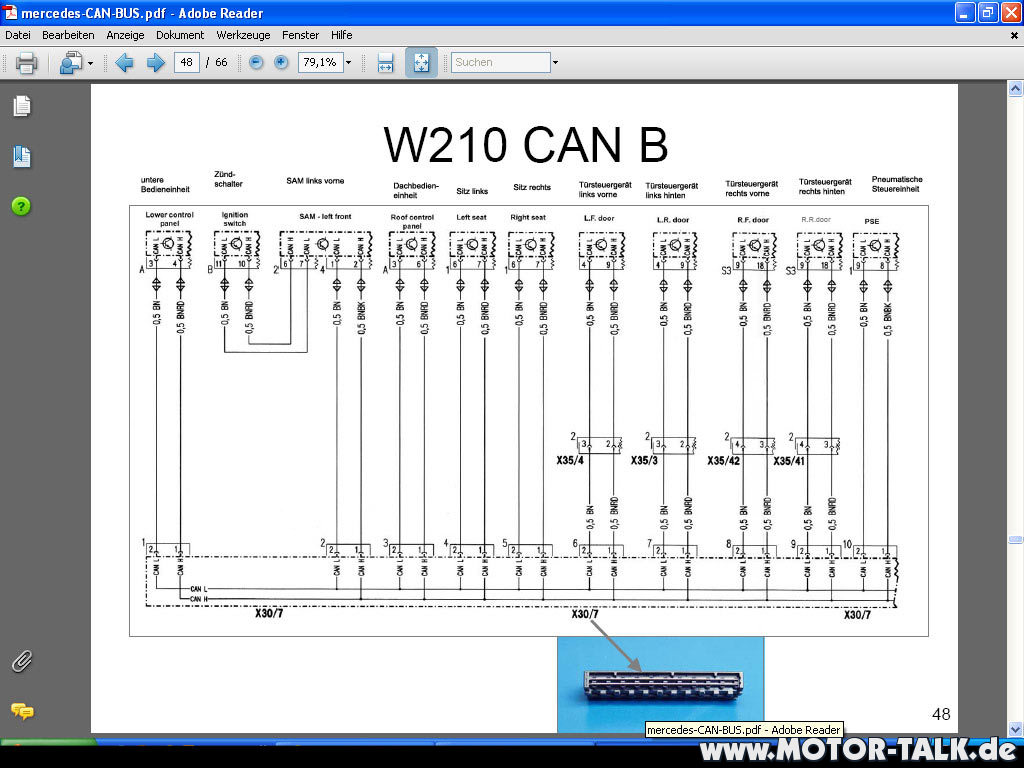The height and width of the screenshot is (768, 1024).
Task: Open the Datei menu
Action: coord(18,35)
